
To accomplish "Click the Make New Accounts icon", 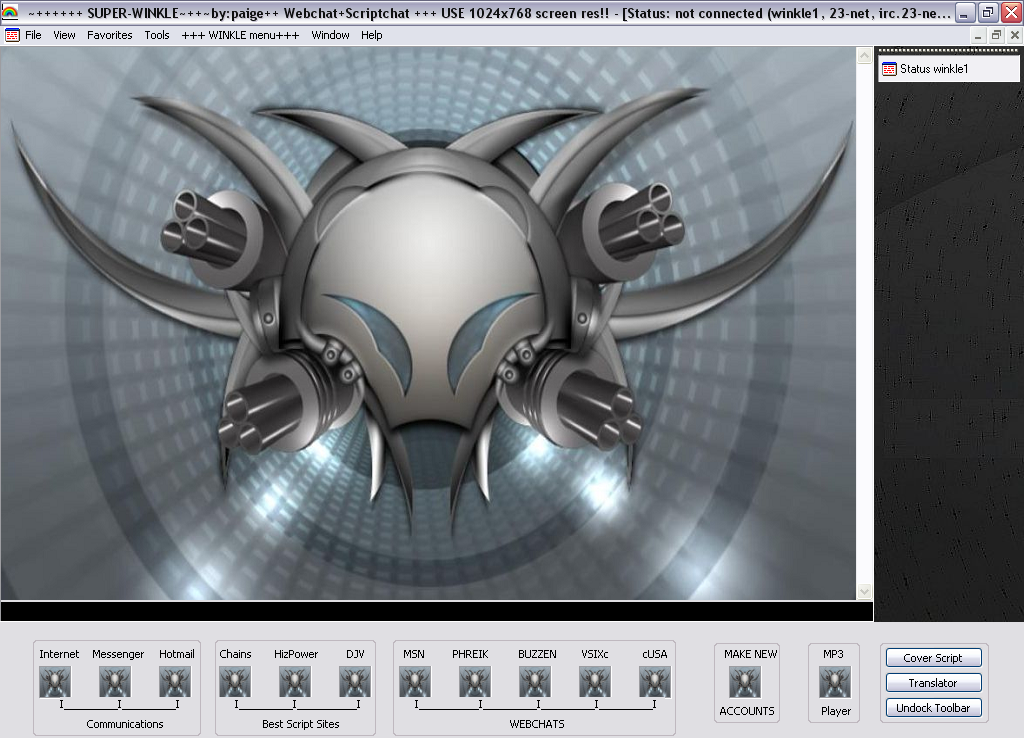I will [745, 682].
